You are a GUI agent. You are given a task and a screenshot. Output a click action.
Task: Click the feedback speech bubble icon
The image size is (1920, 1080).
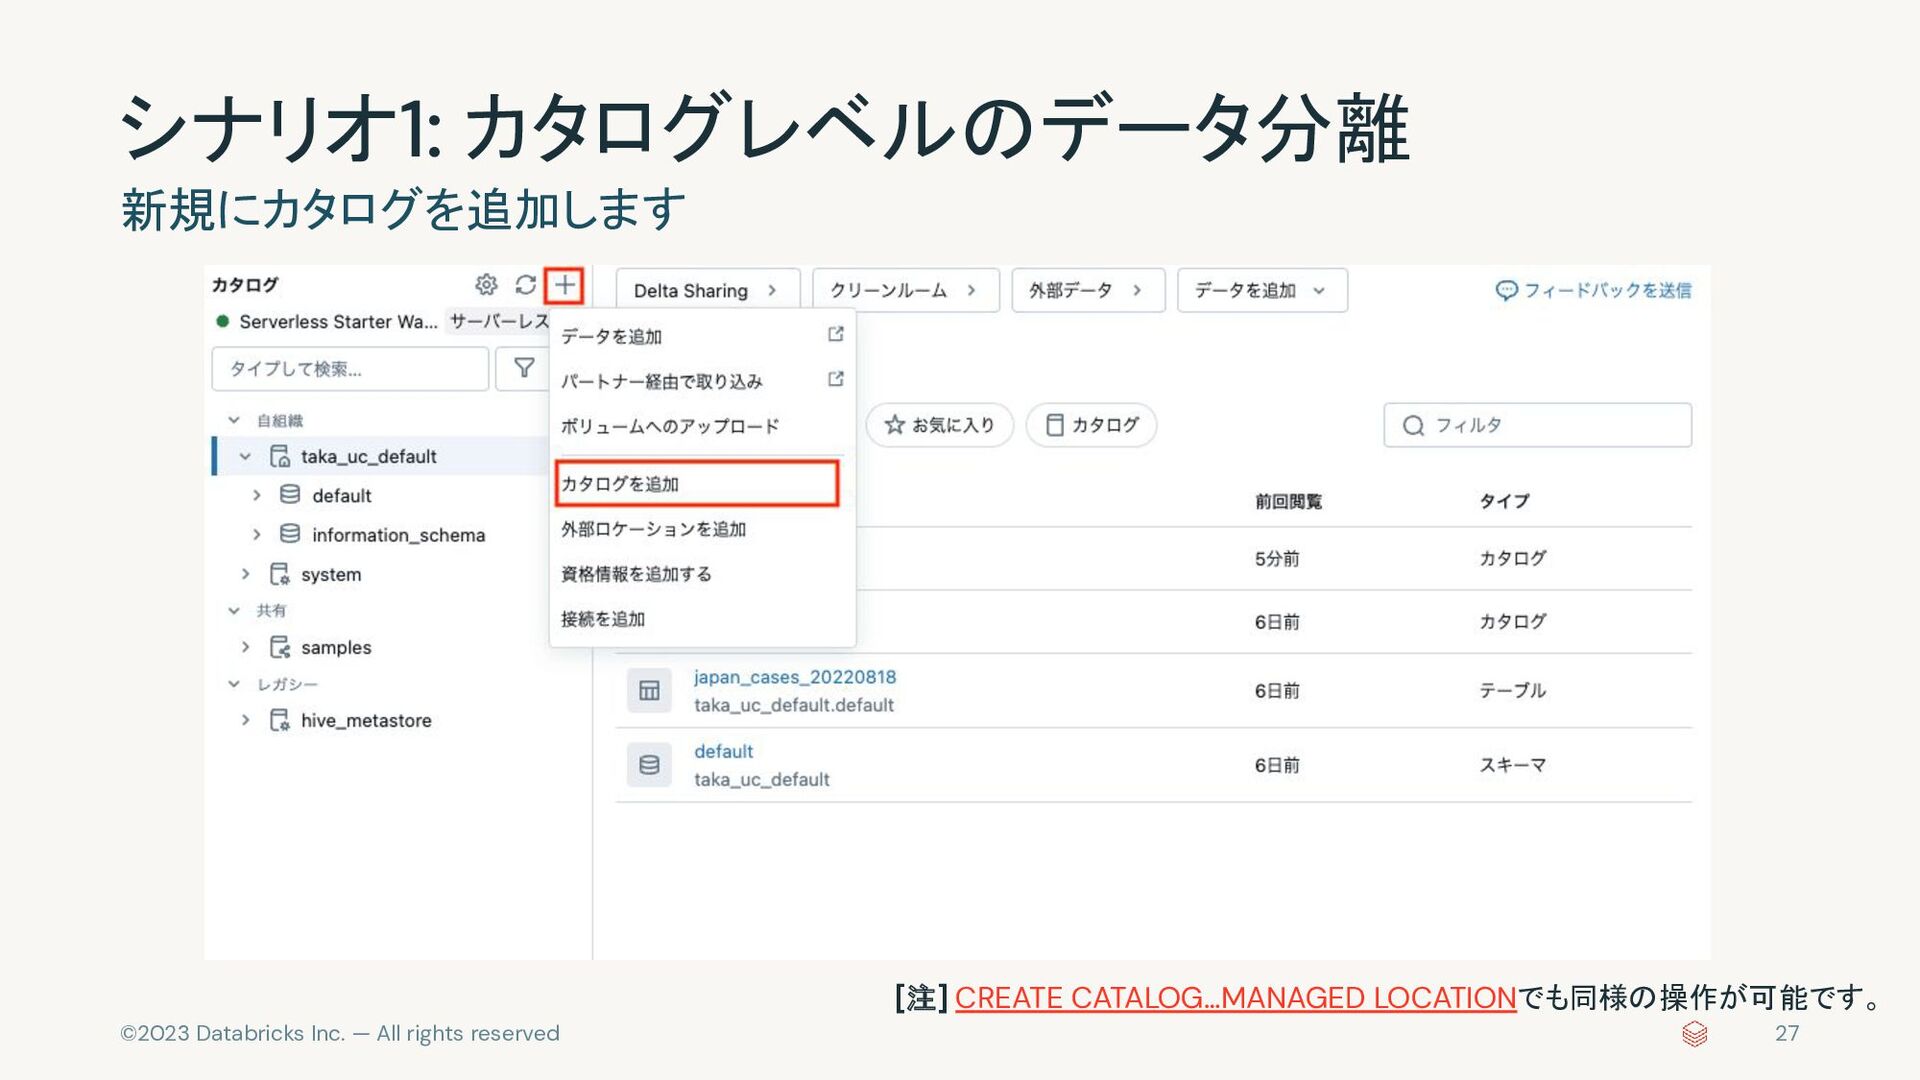1506,290
